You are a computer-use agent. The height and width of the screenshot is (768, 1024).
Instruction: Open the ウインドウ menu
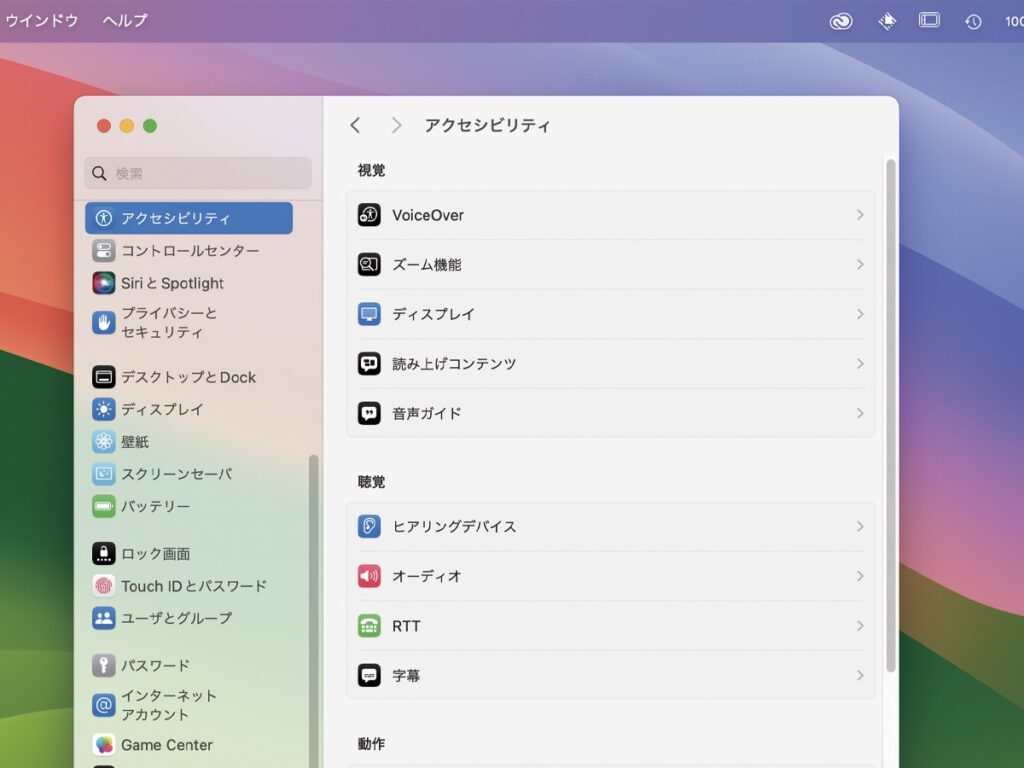coord(42,21)
